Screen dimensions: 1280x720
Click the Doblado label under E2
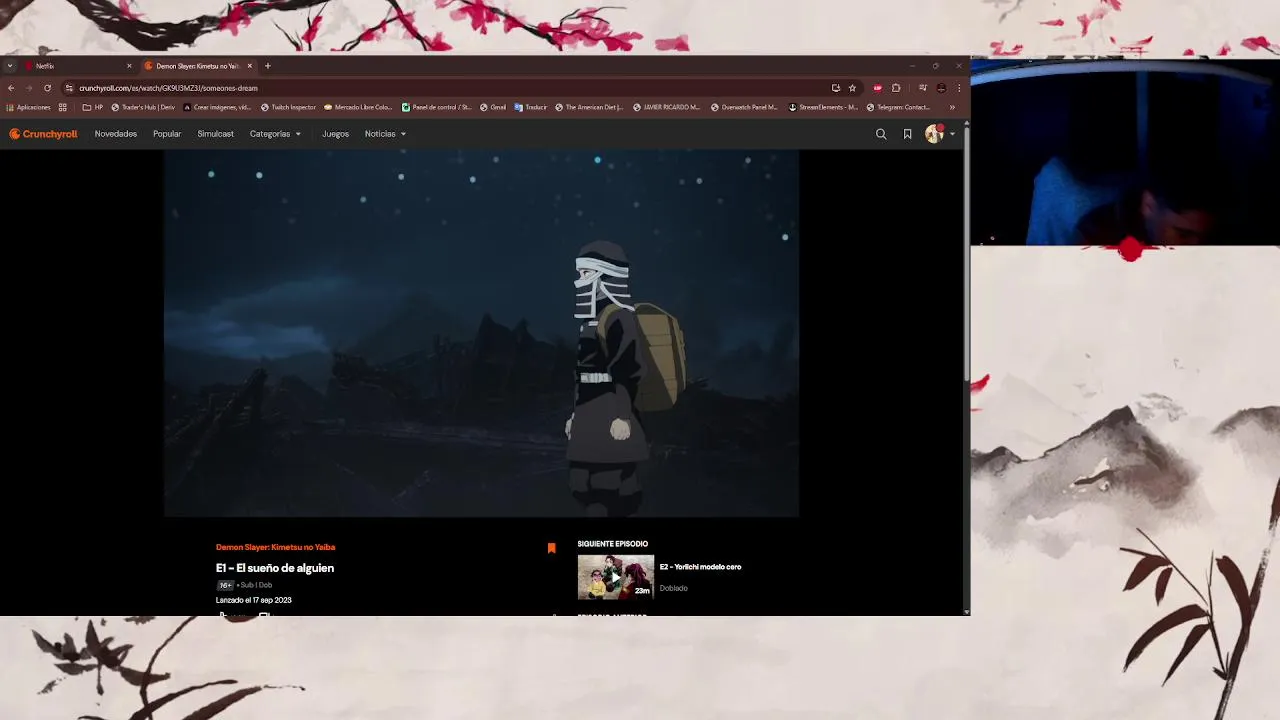coord(673,588)
